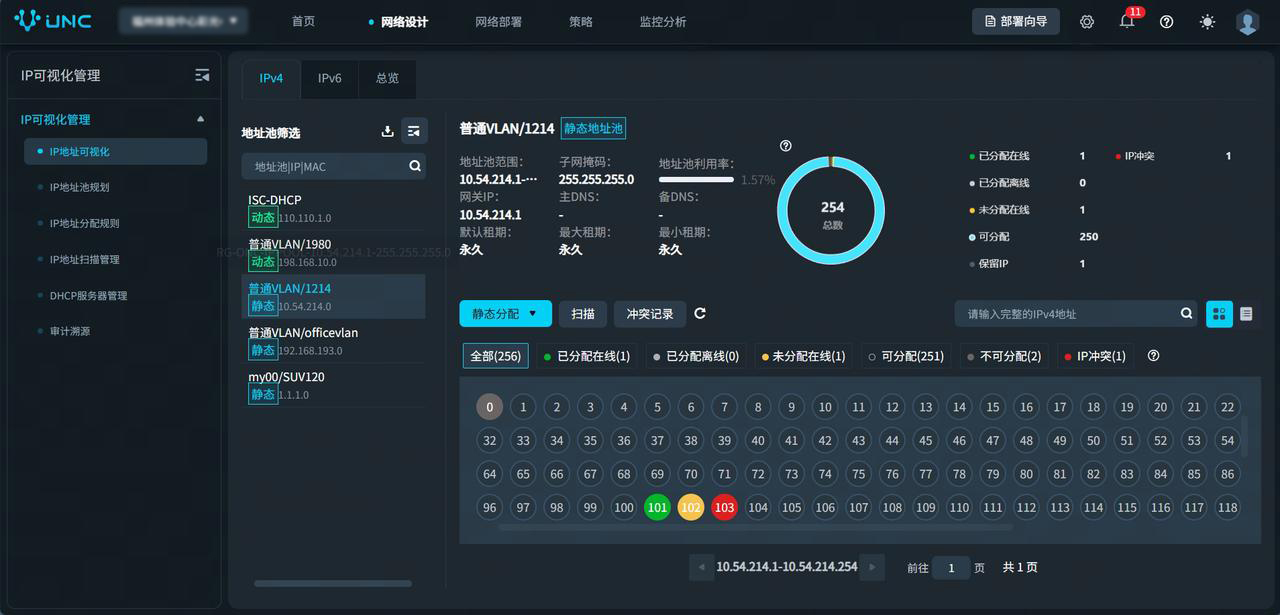The width and height of the screenshot is (1280, 615).
Task: Open the notification bell with 11 alerts
Action: (1127, 21)
